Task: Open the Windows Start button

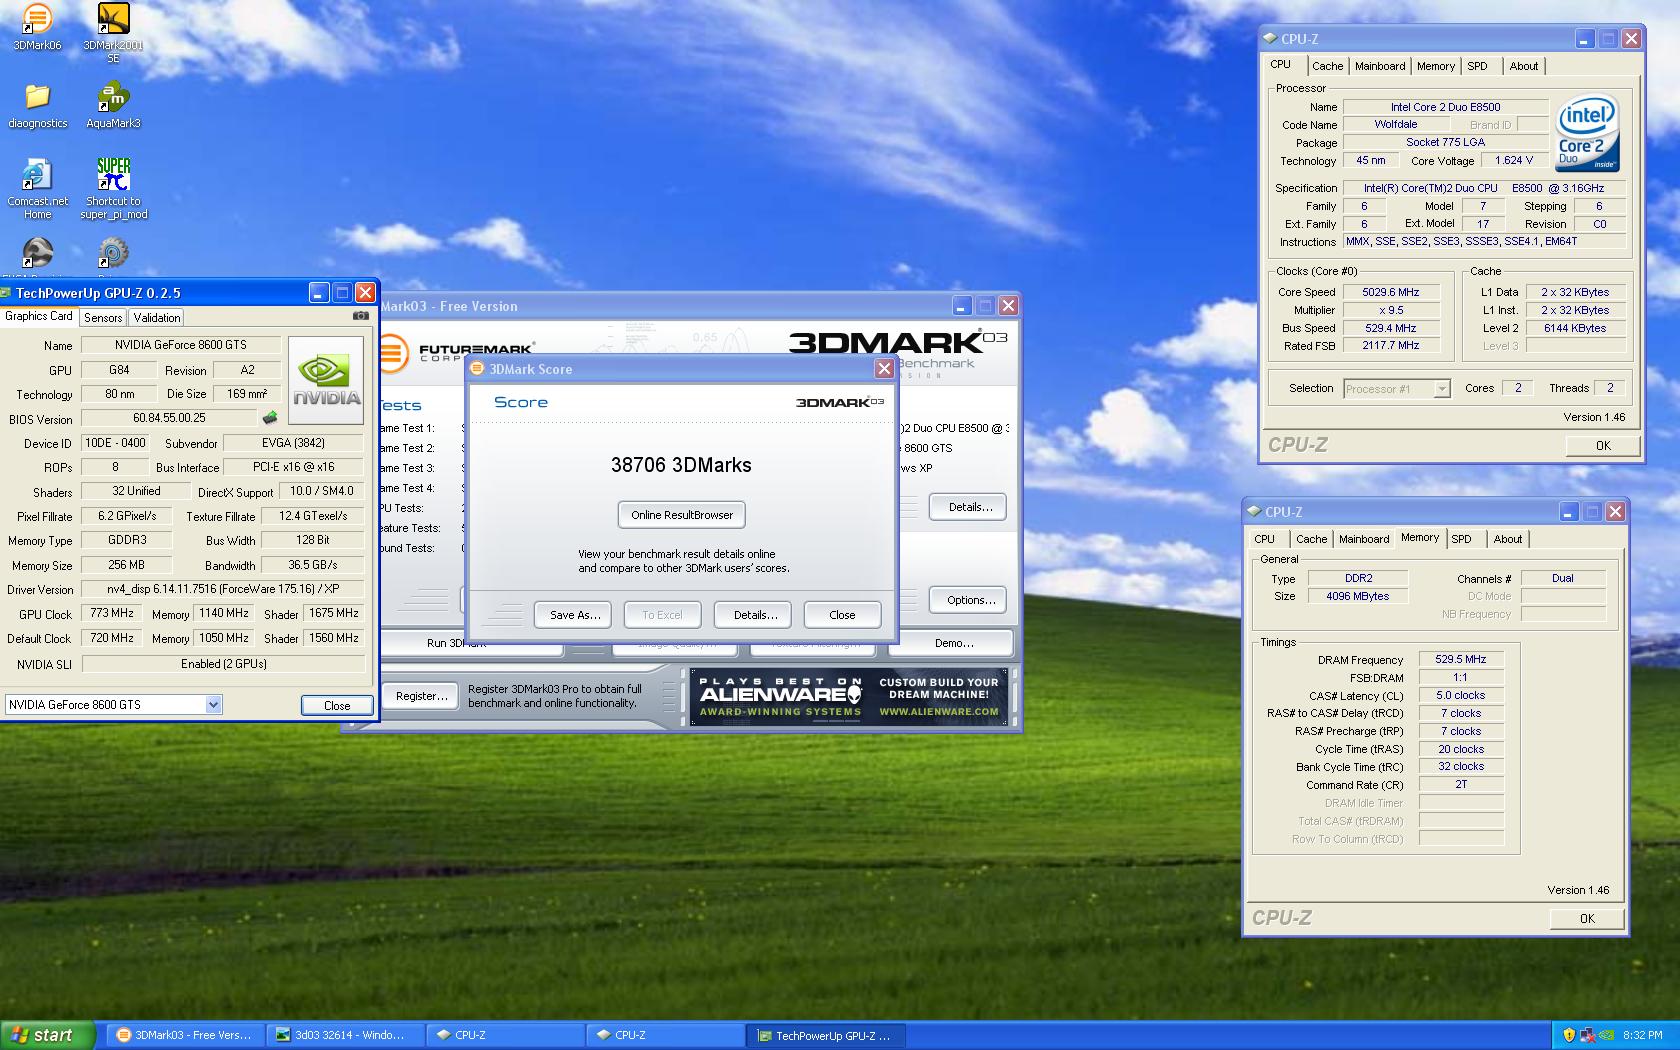Action: (x=48, y=1035)
